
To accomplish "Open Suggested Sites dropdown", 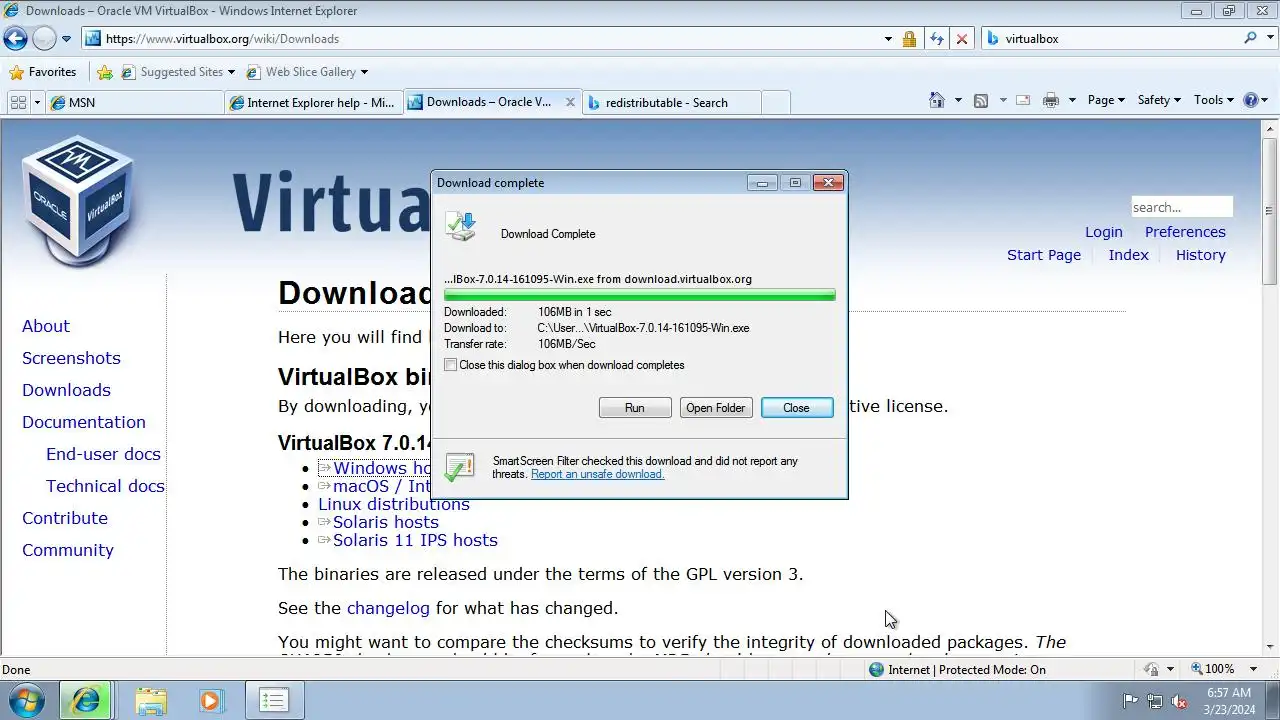I will (x=178, y=72).
